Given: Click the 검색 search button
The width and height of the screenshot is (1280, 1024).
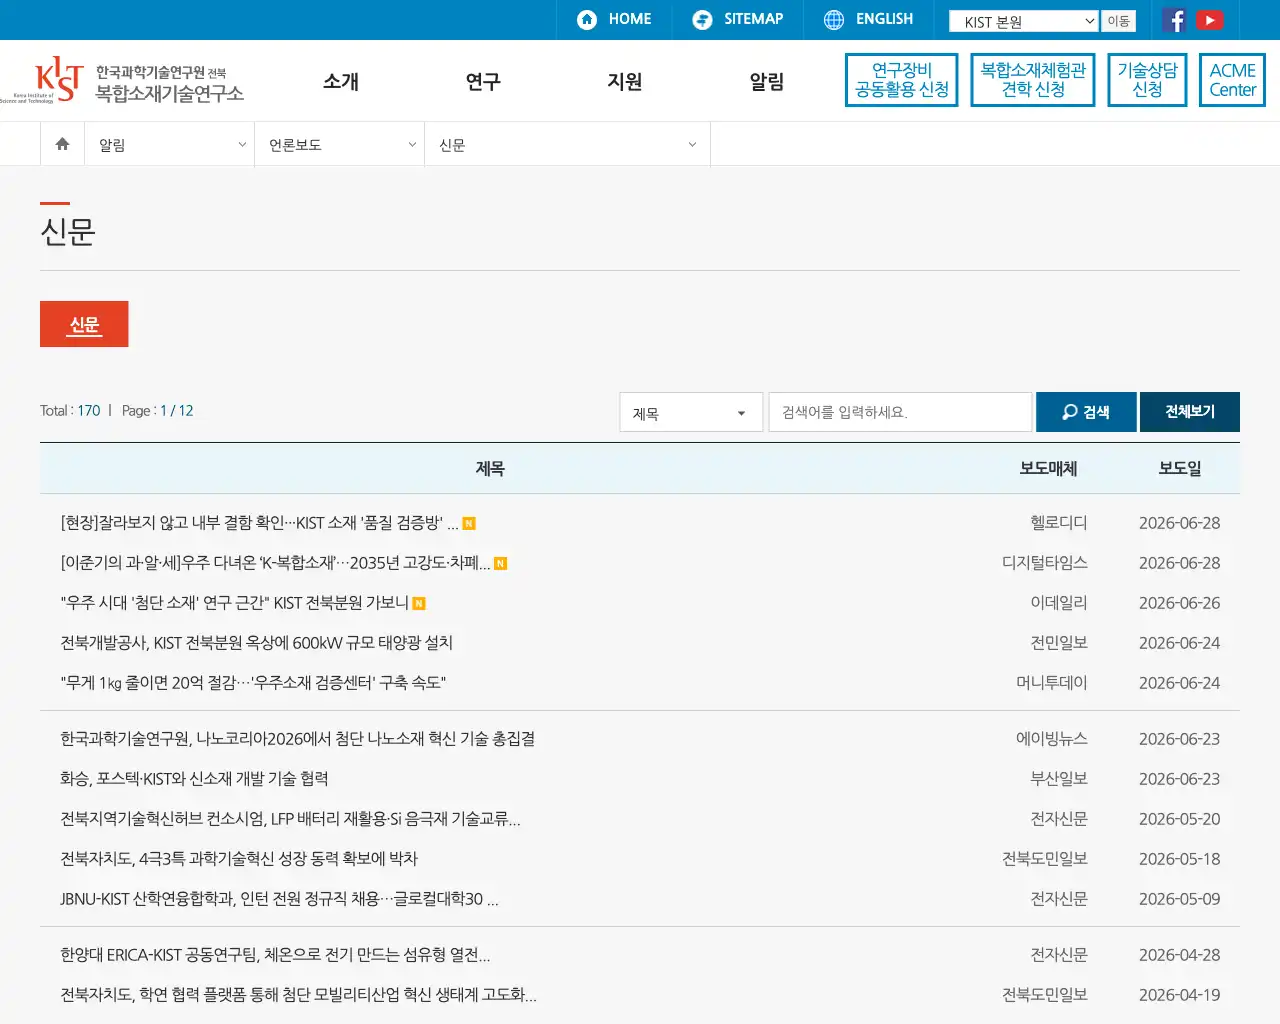Looking at the screenshot, I should tap(1086, 412).
